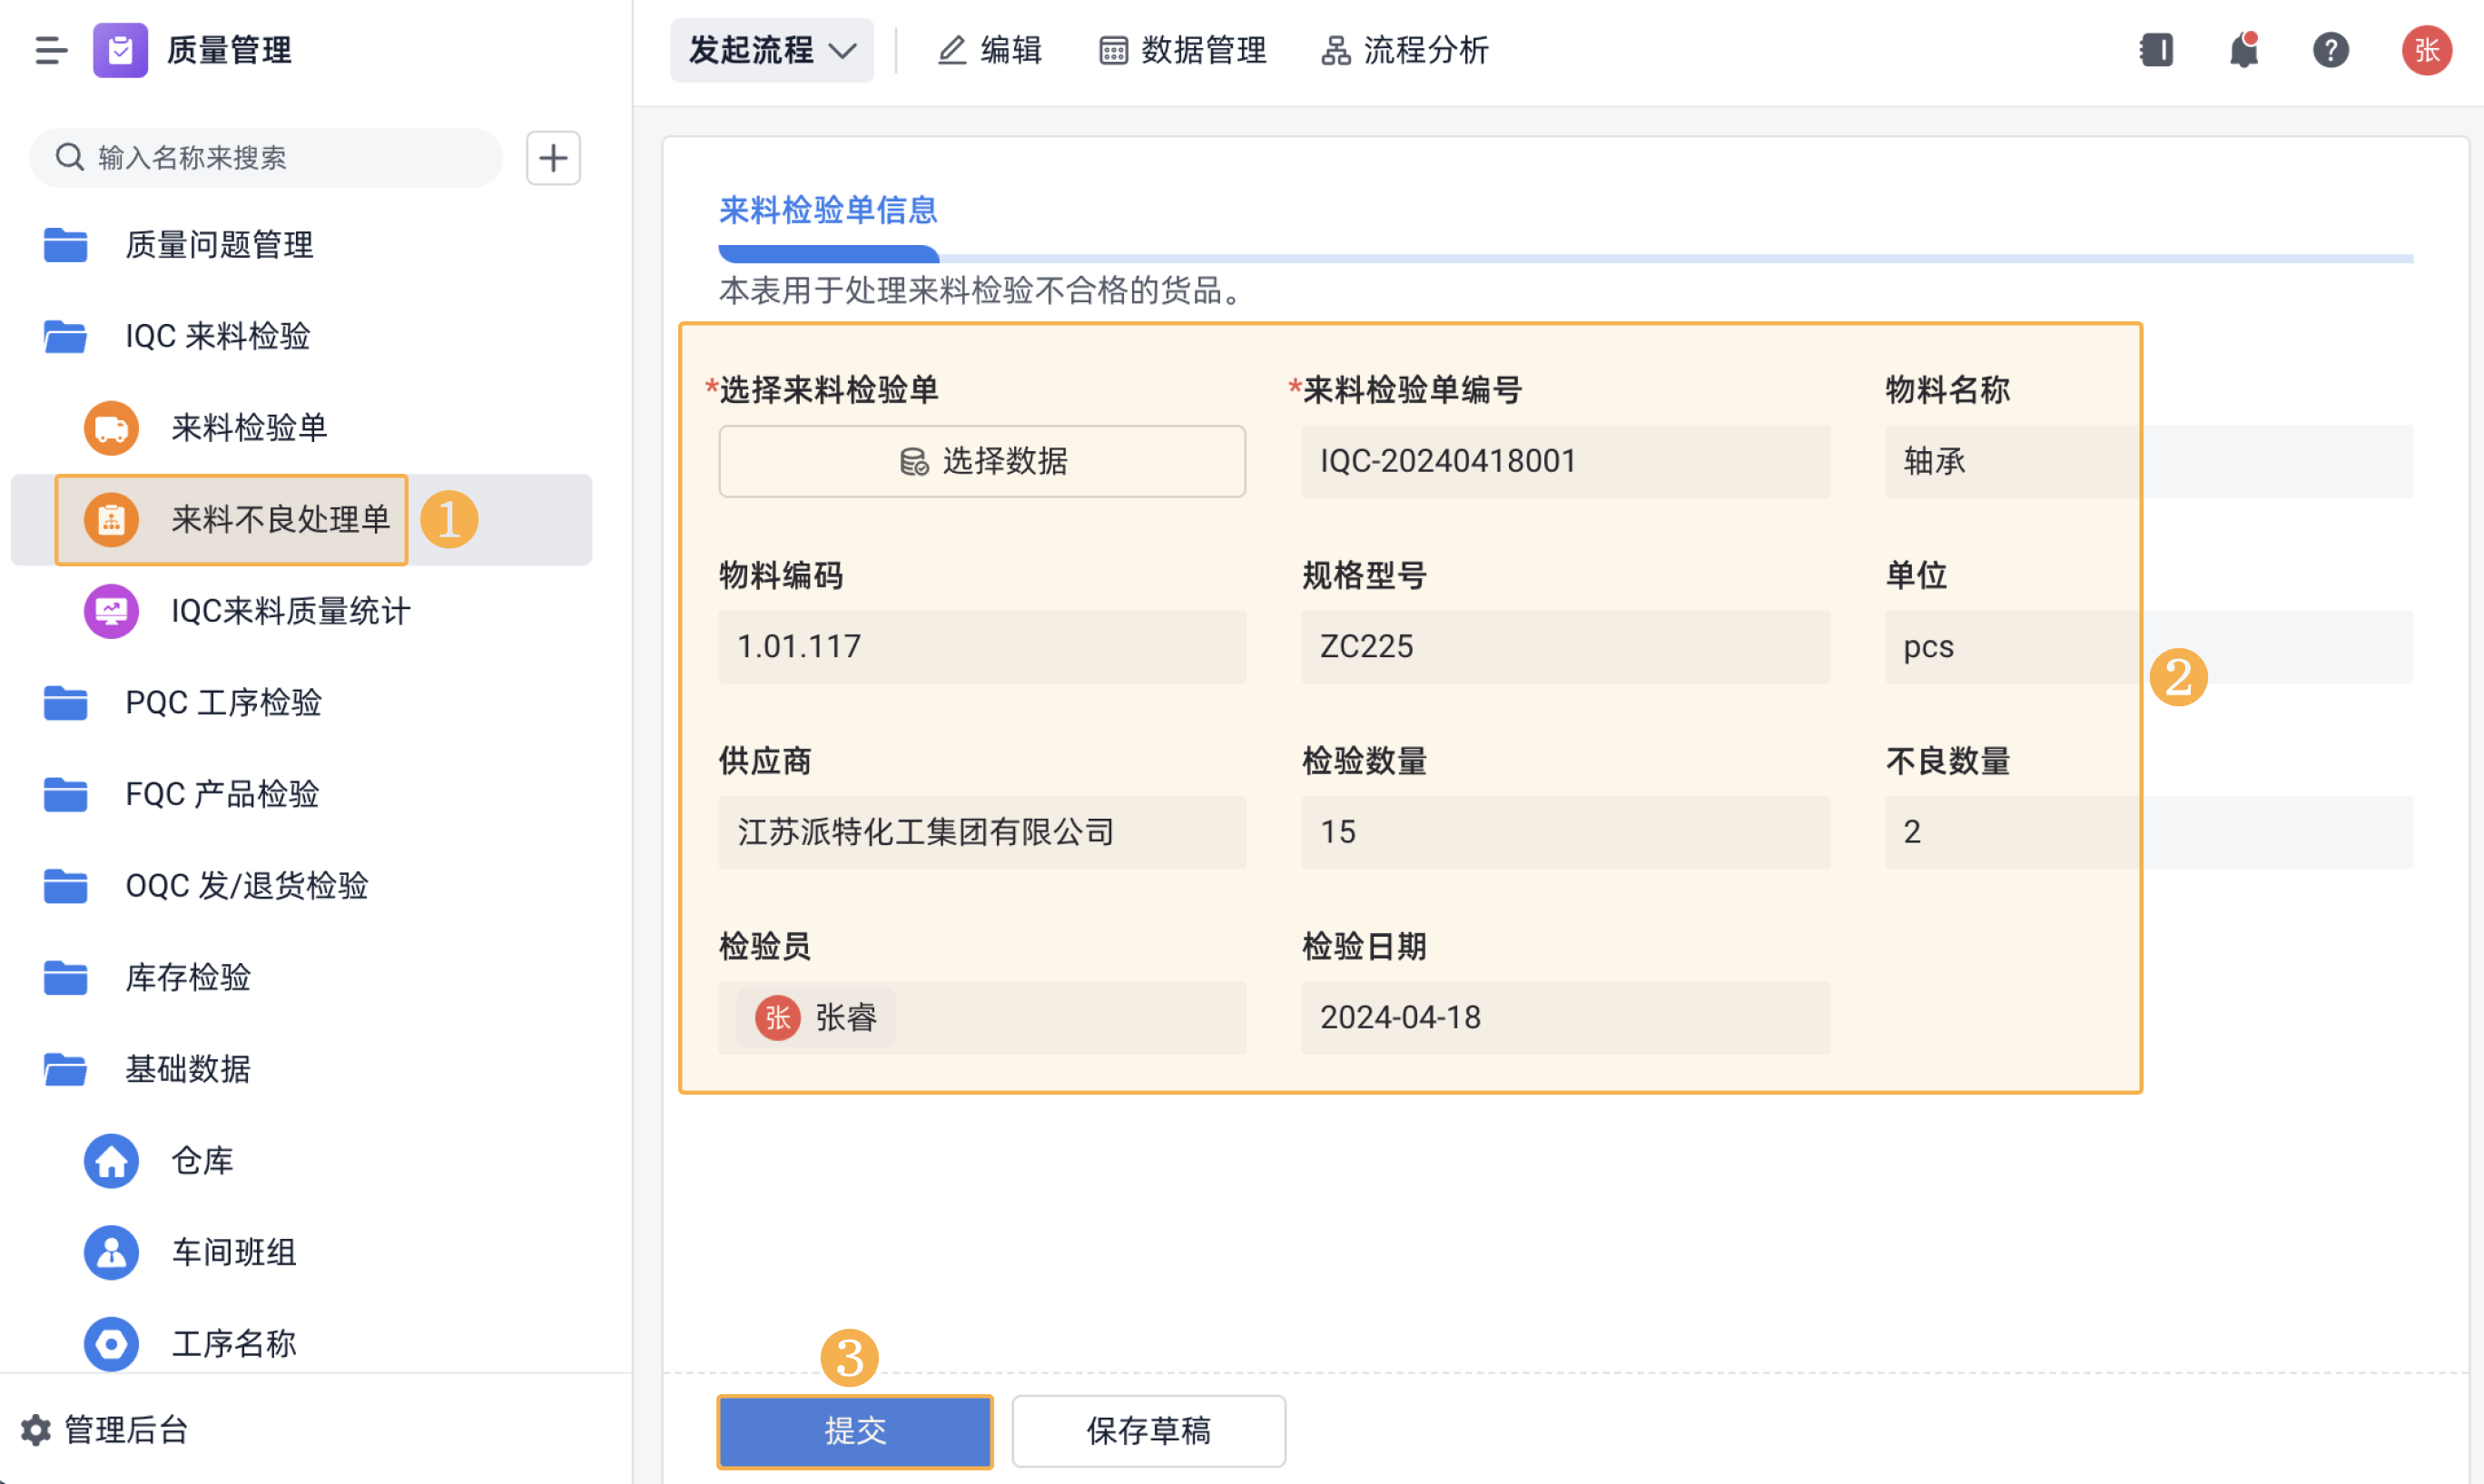This screenshot has width=2484, height=1484.
Task: Click the hamburger menu icon
Action: 50,50
